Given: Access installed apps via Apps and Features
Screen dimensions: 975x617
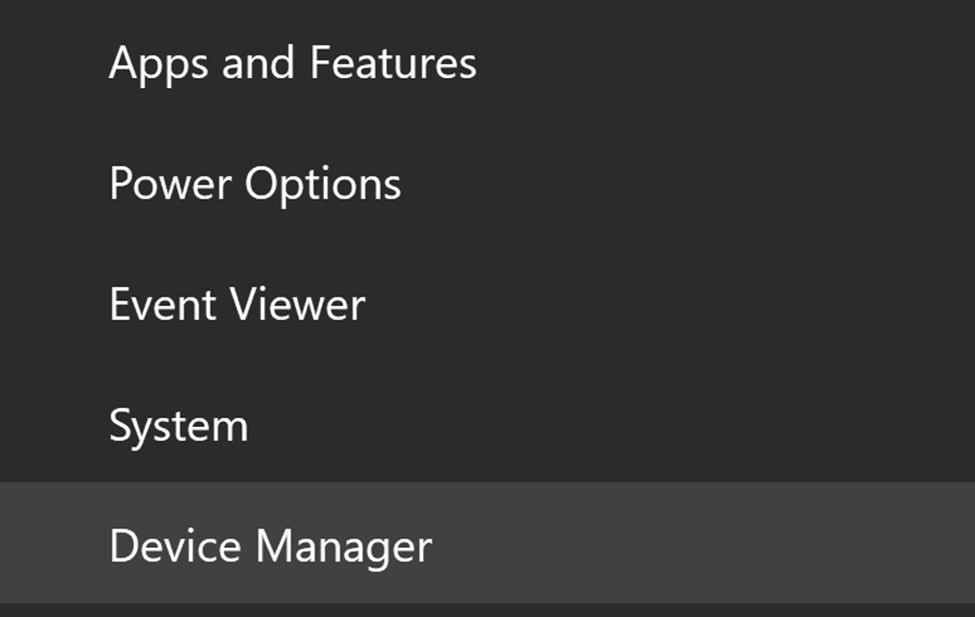Looking at the screenshot, I should [x=293, y=63].
